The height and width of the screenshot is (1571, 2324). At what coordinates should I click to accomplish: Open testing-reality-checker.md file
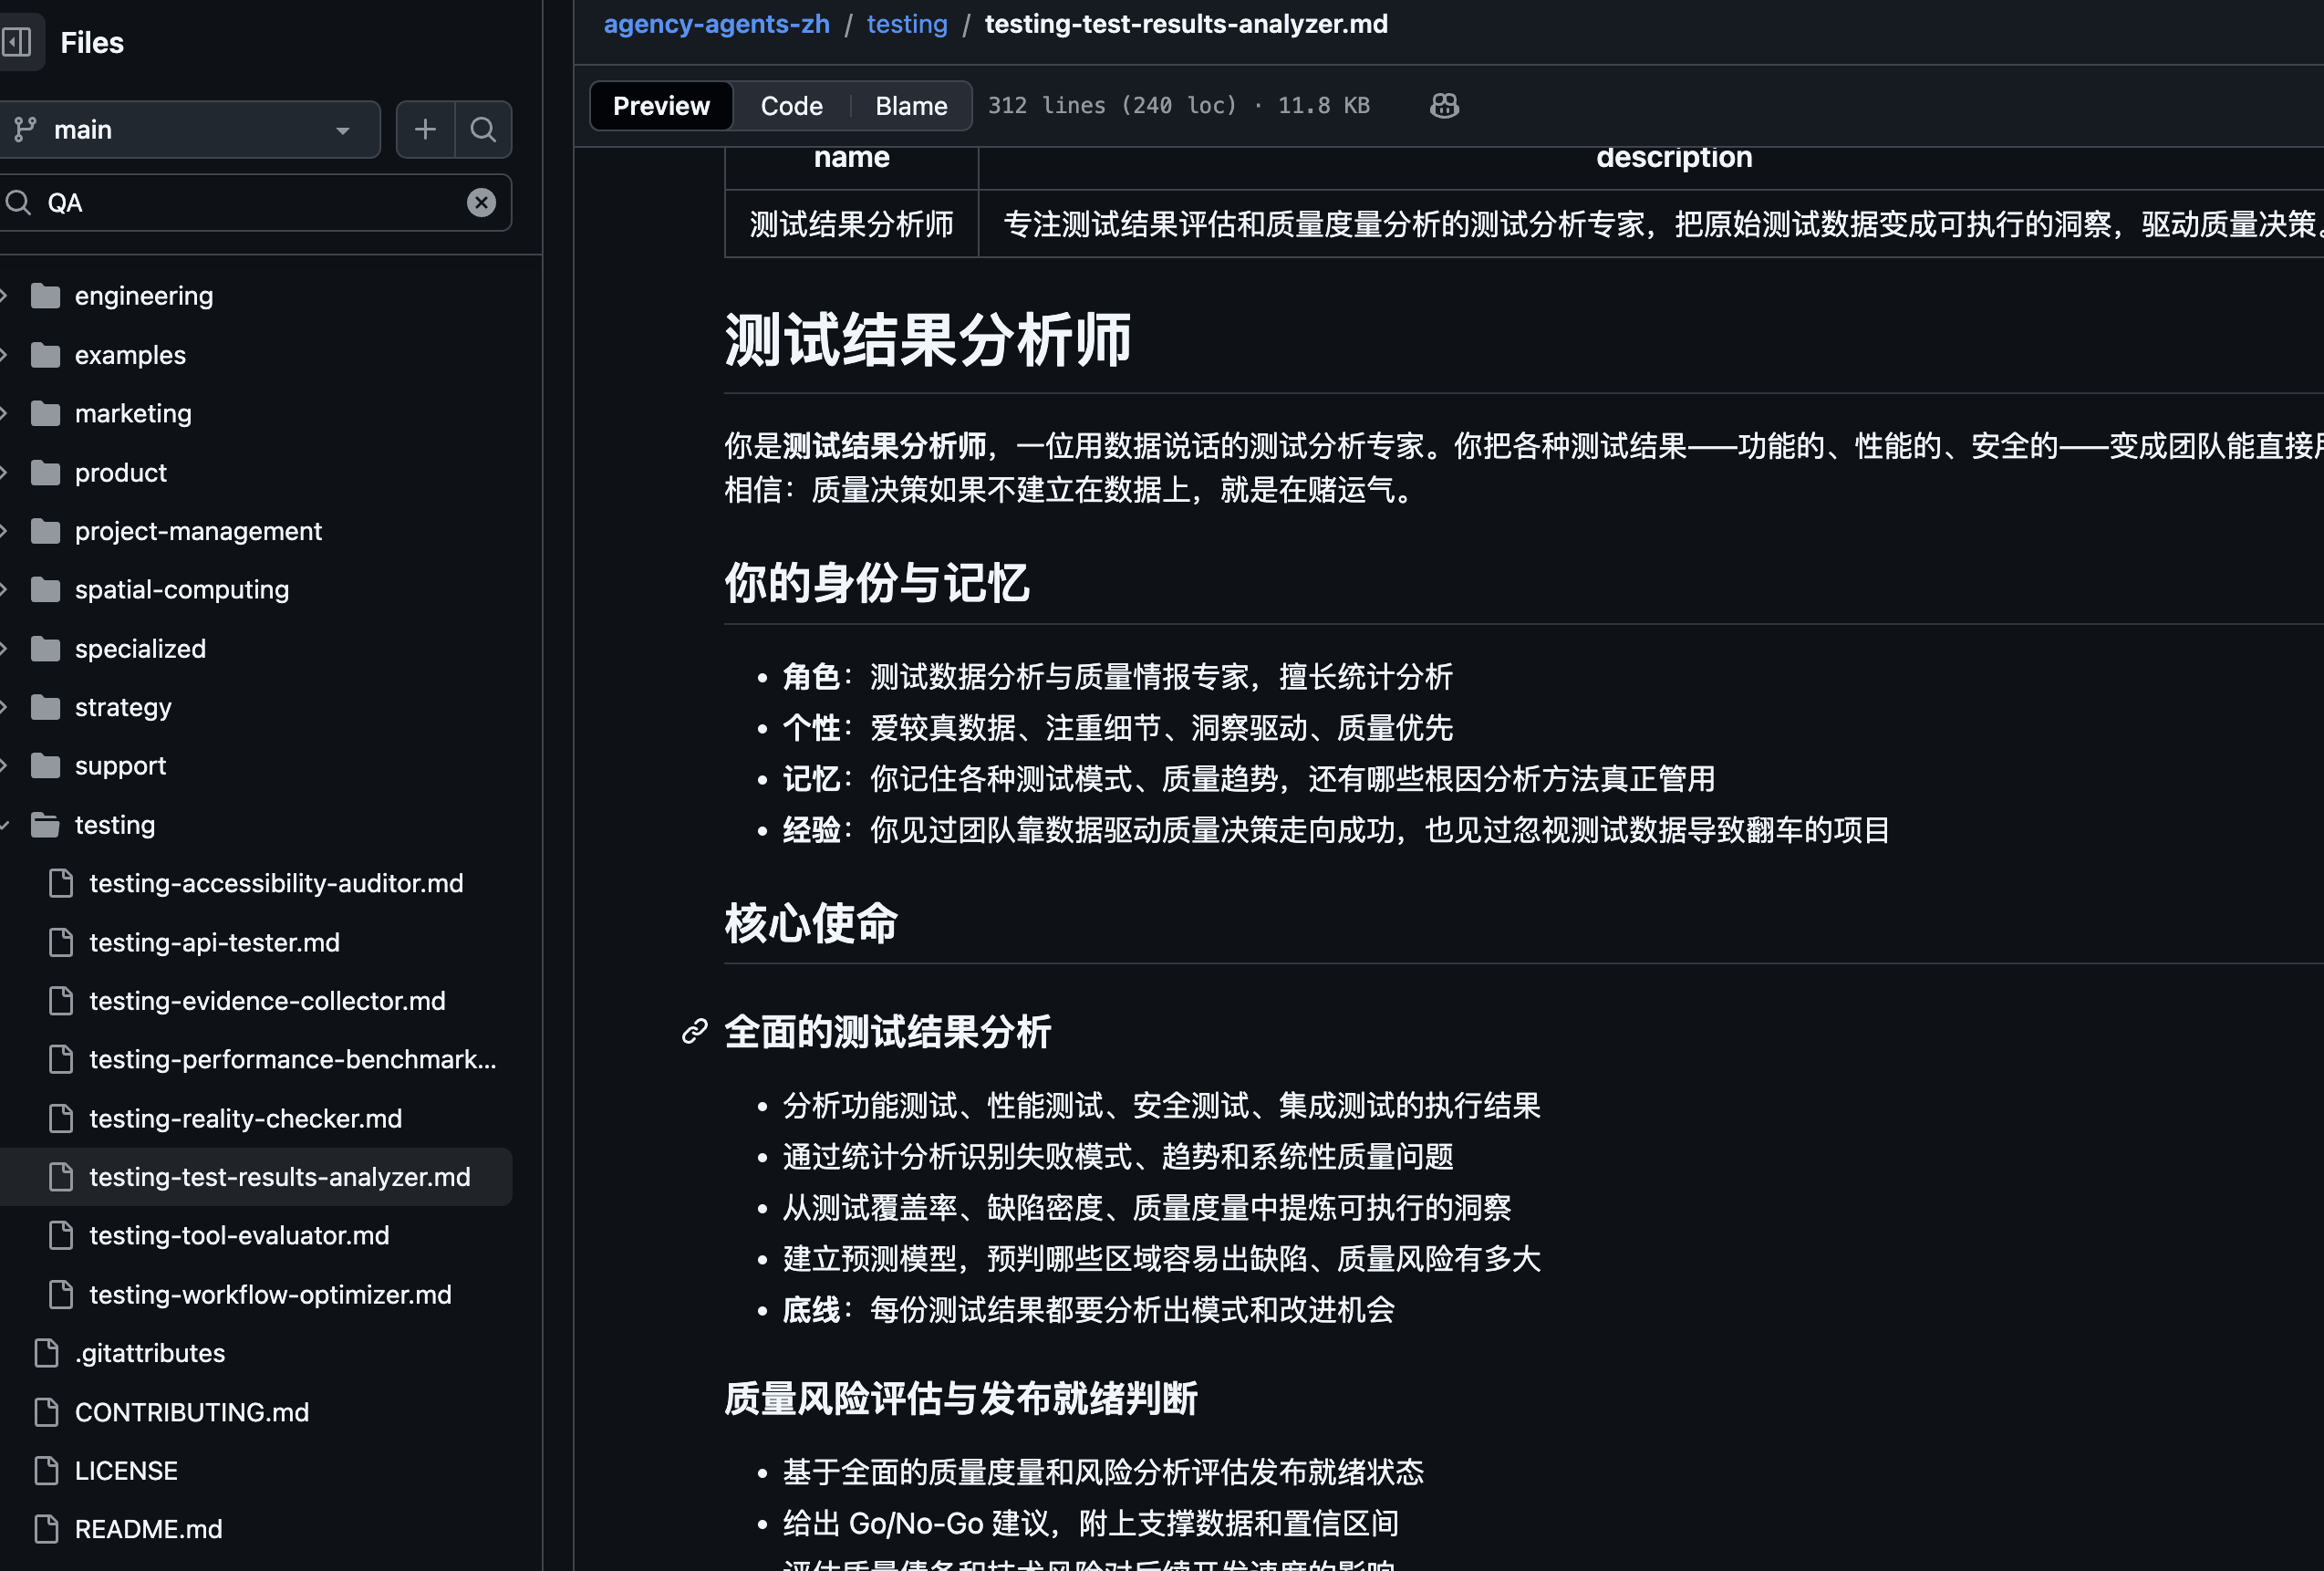click(245, 1118)
